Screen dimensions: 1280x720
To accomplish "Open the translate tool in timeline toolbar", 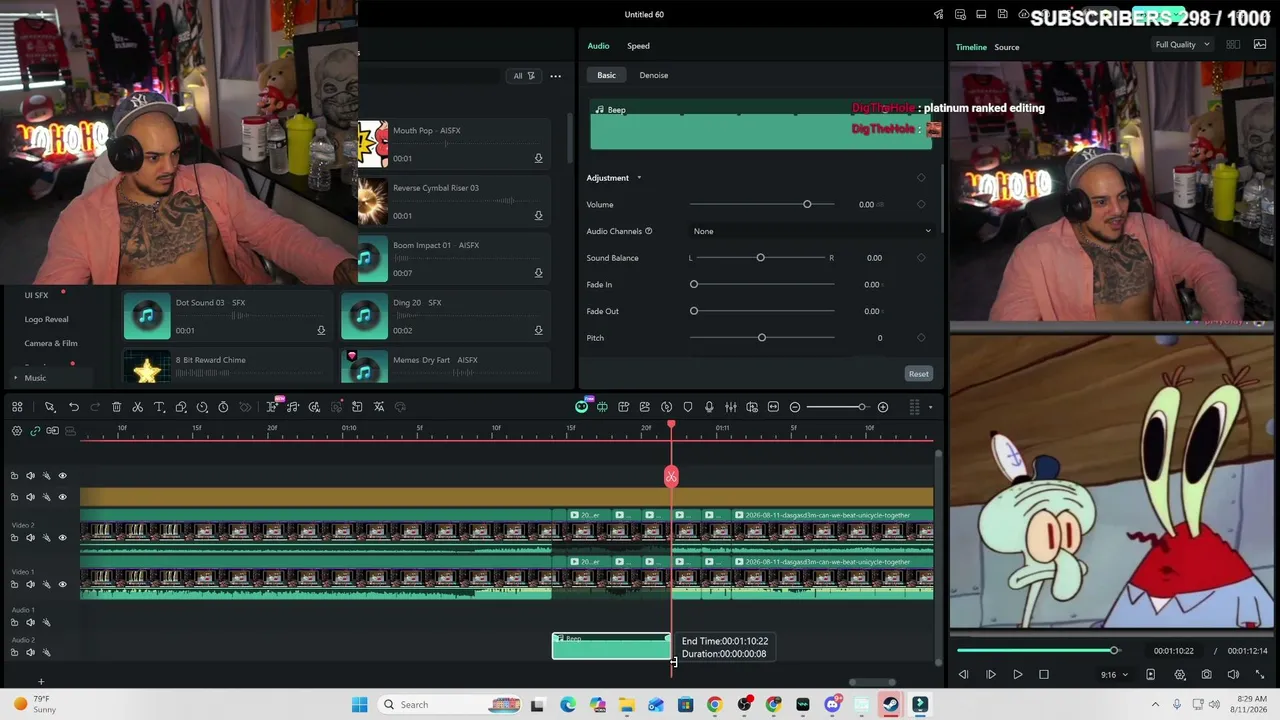I will point(379,407).
